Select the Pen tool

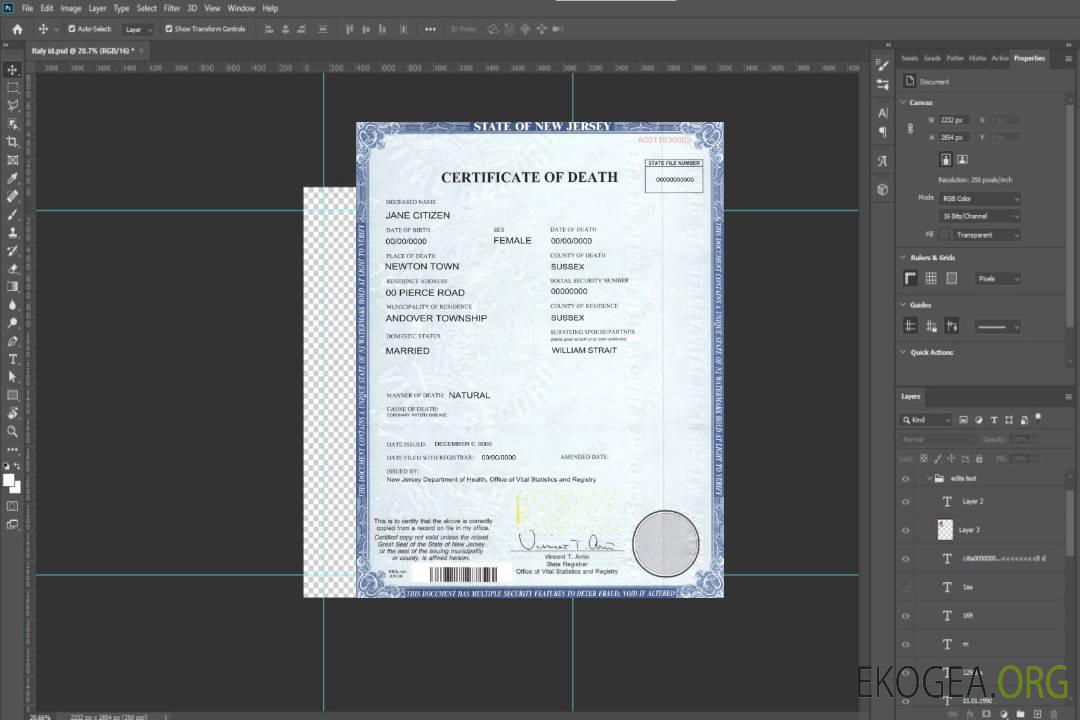tap(12, 341)
